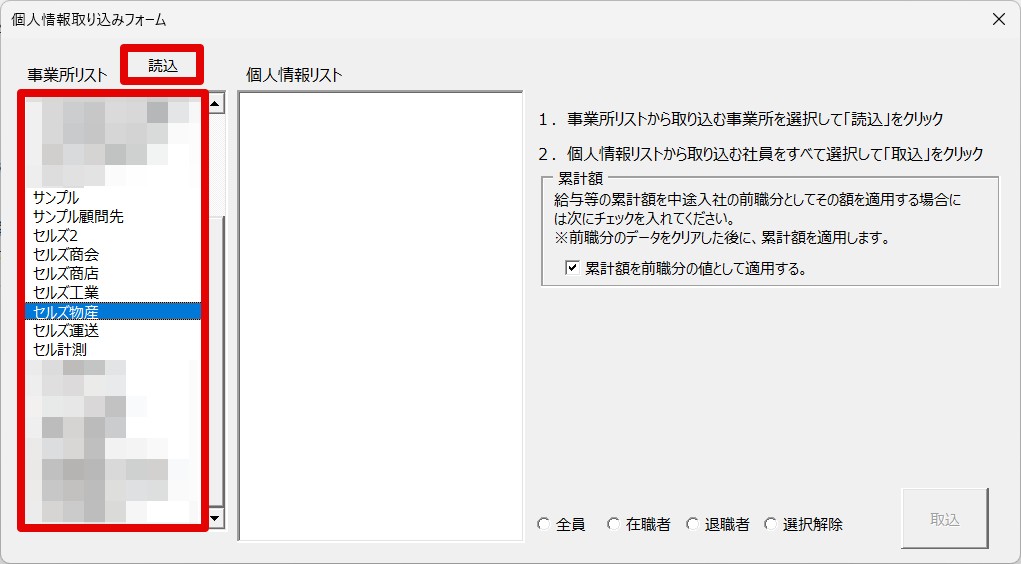This screenshot has height=564, width=1021.
Task: Select セルズ工業 in the list
Action: 66,293
